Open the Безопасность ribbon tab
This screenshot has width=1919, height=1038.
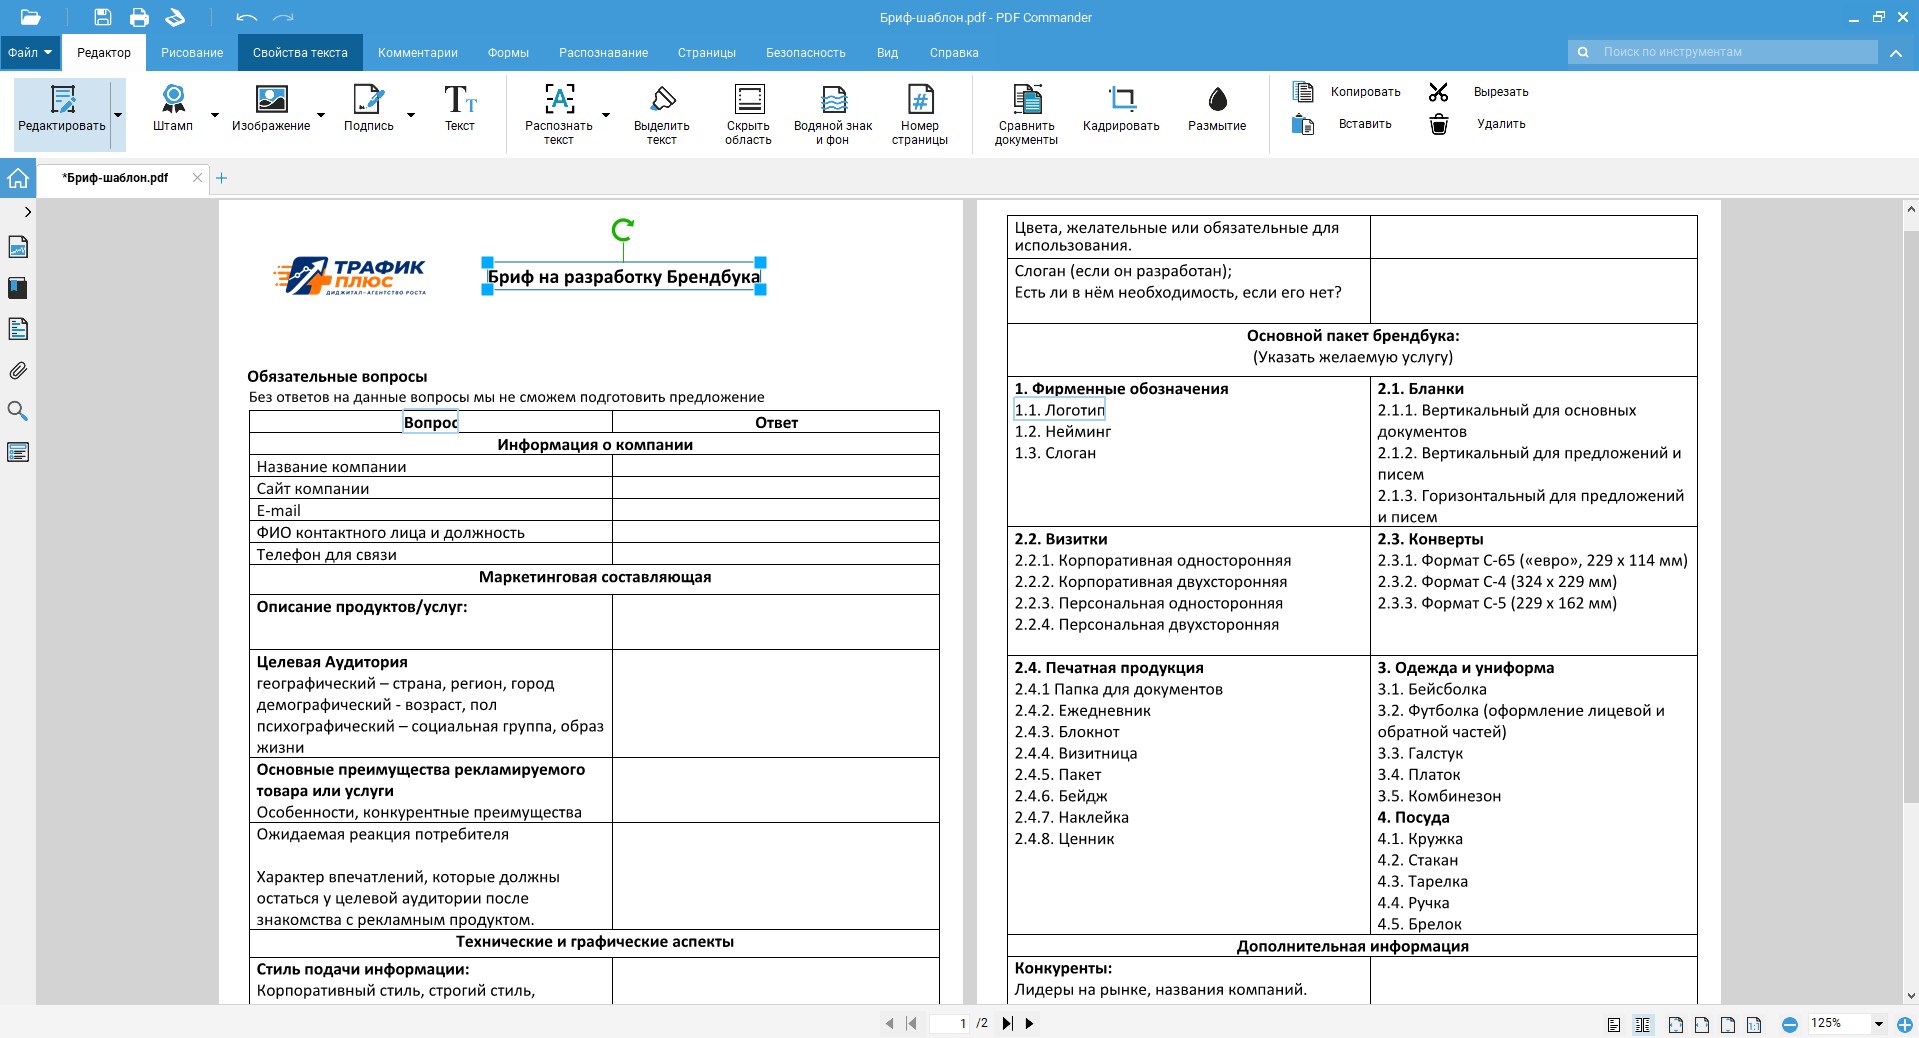pos(805,53)
